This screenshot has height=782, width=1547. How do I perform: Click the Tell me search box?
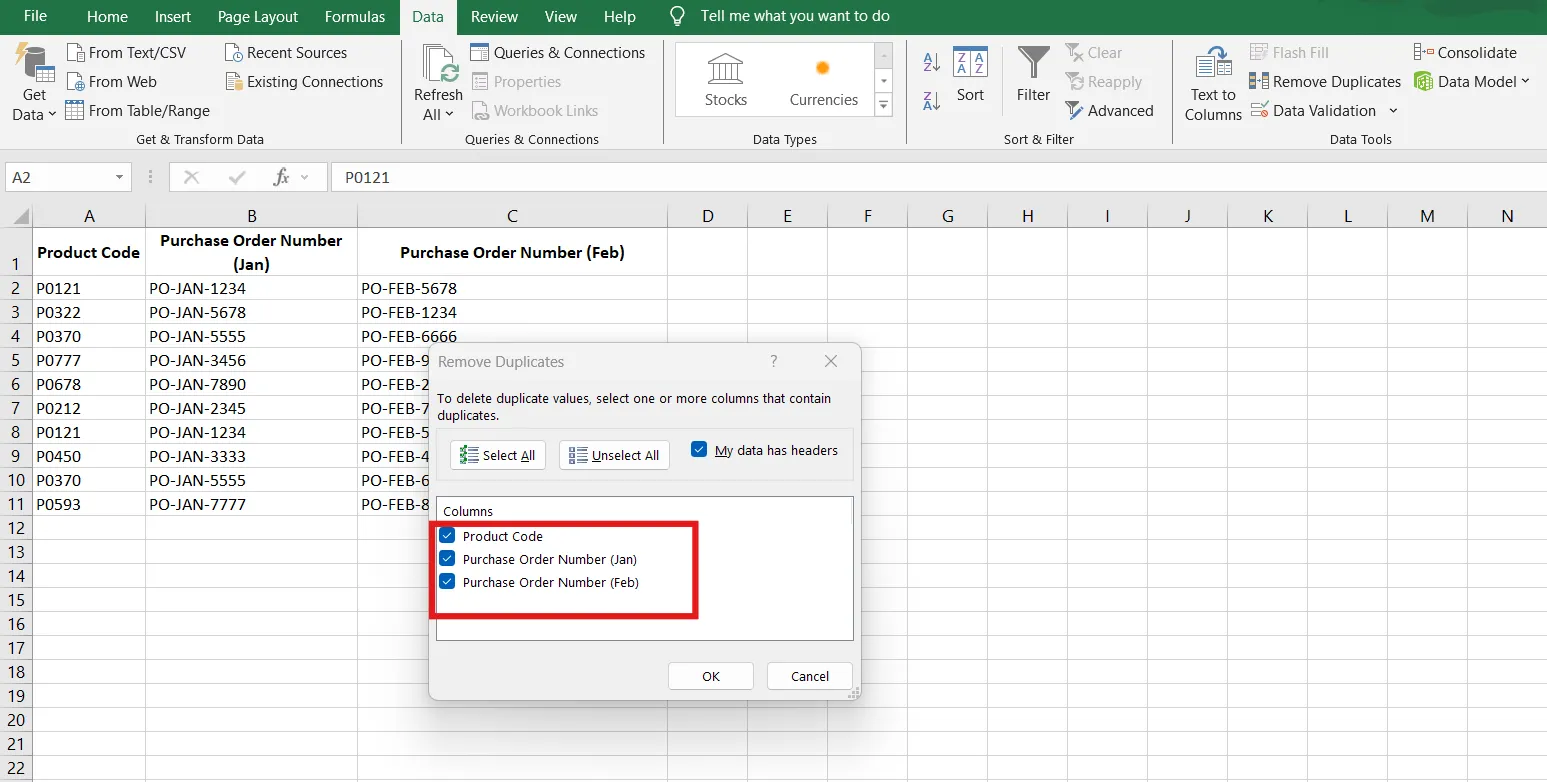click(x=795, y=16)
